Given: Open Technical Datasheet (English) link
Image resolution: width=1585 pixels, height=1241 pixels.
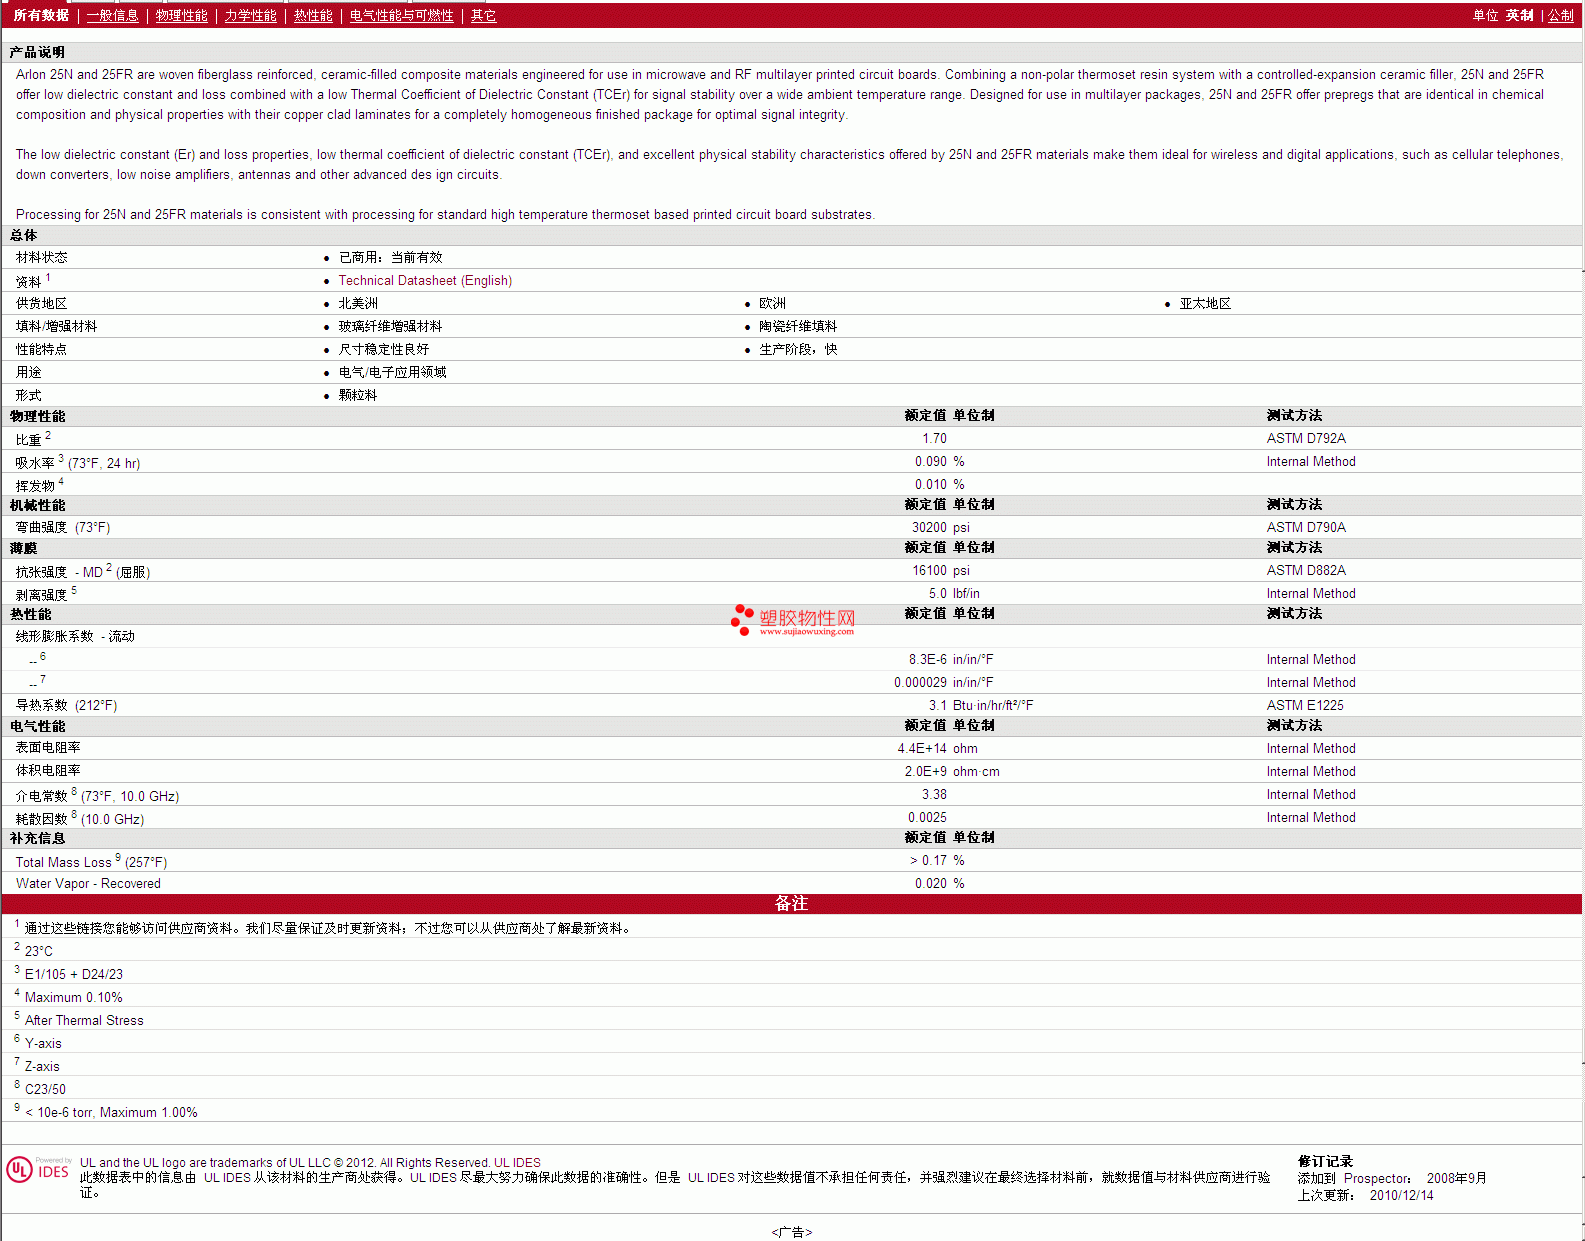Looking at the screenshot, I should pyautogui.click(x=425, y=281).
